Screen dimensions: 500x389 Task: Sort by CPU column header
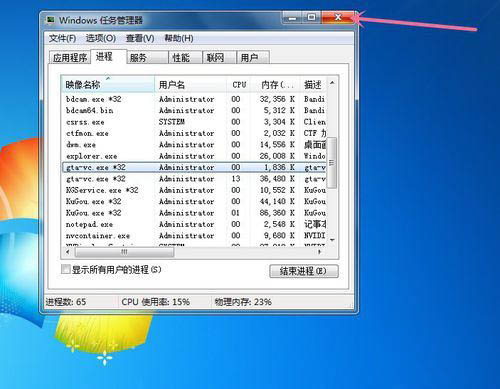[239, 84]
